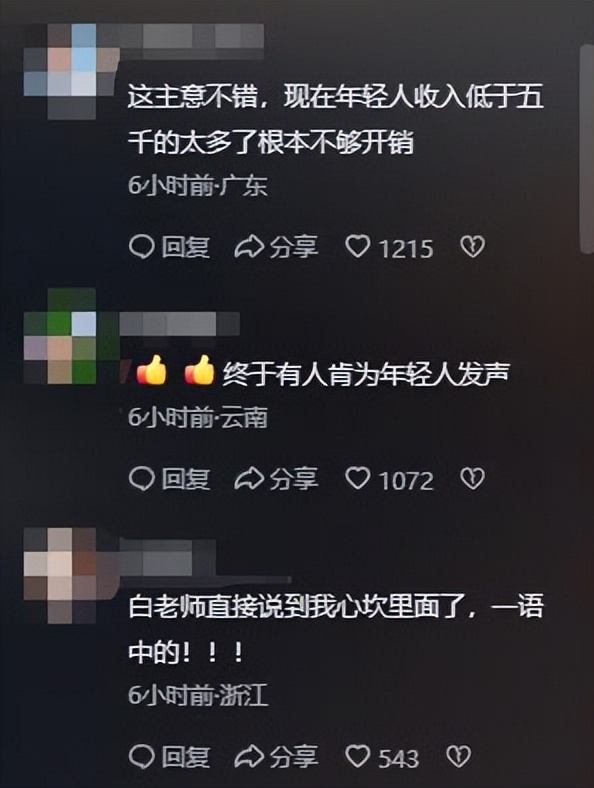Like the Zhejiang comment with 543 likes
Image resolution: width=594 pixels, height=788 pixels.
click(x=382, y=757)
